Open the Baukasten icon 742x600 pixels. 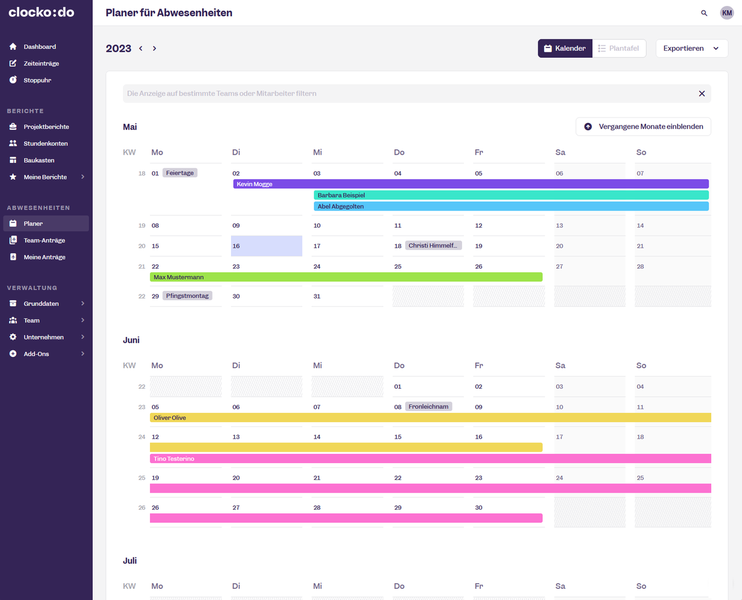coord(13,160)
